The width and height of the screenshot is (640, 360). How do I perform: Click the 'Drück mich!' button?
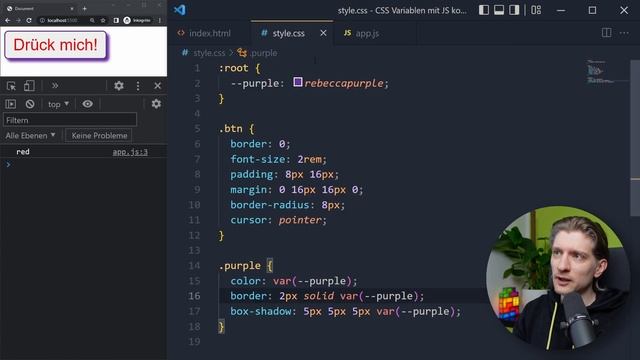[x=56, y=45]
